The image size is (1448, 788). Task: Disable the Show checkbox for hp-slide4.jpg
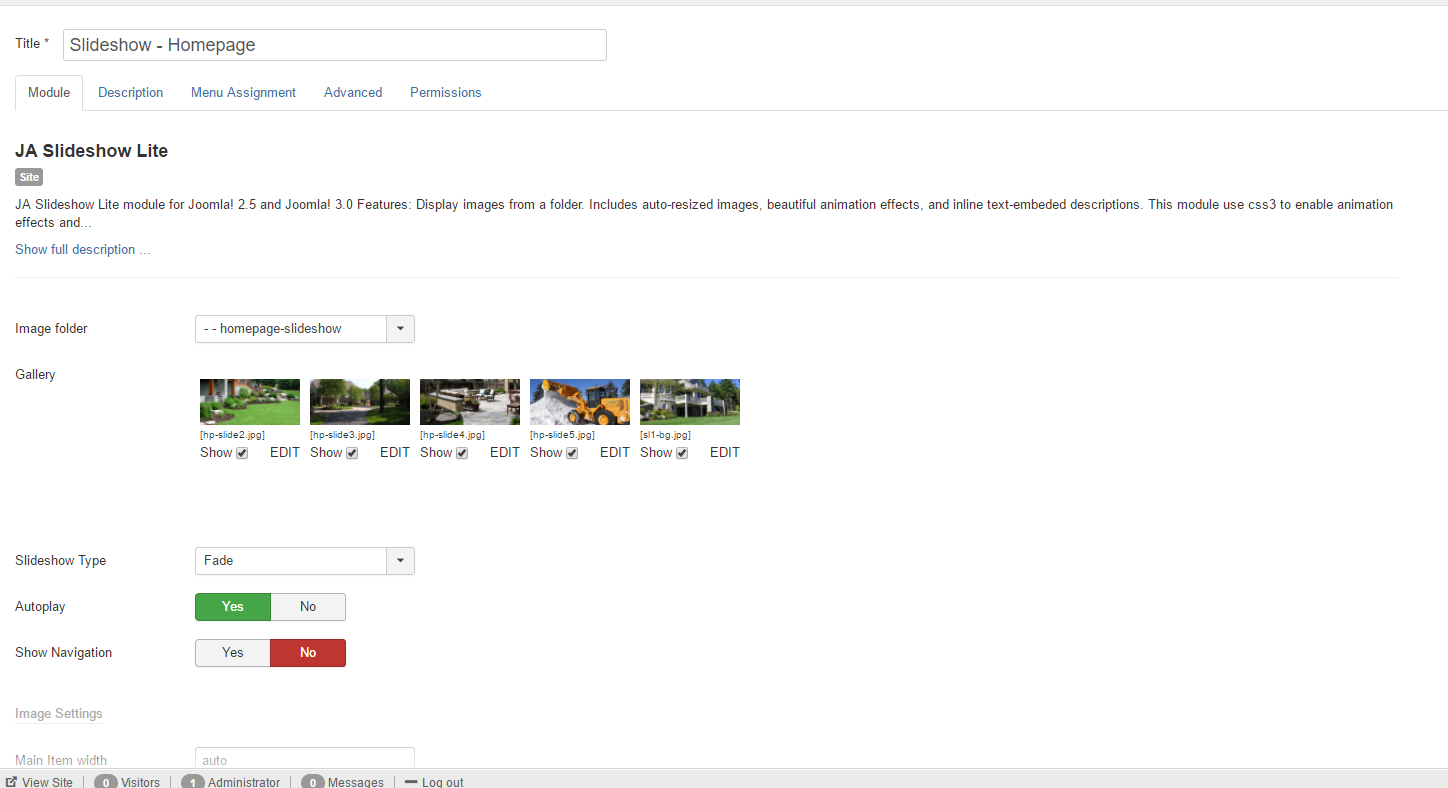tap(462, 453)
